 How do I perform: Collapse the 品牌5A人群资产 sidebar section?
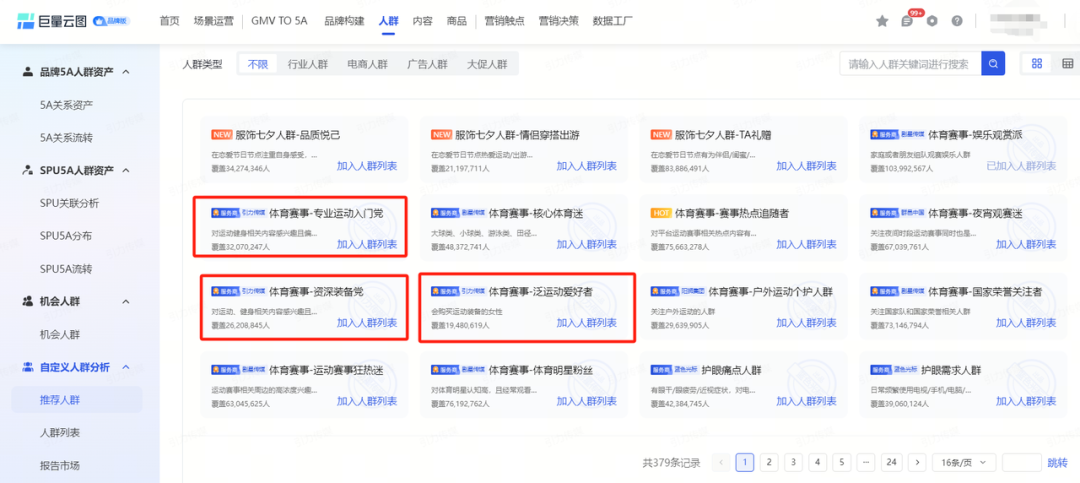click(x=126, y=71)
